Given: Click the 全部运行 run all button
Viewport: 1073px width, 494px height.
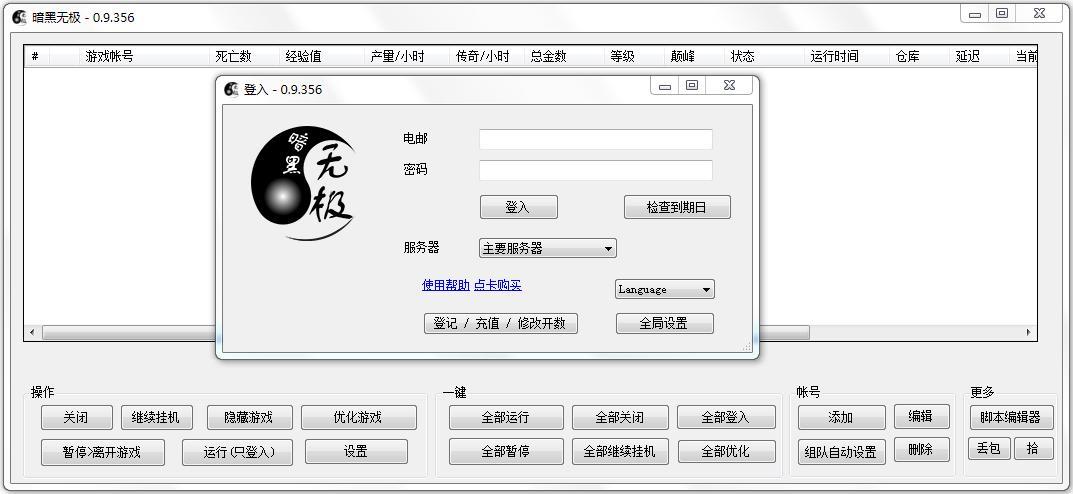Looking at the screenshot, I should (505, 417).
